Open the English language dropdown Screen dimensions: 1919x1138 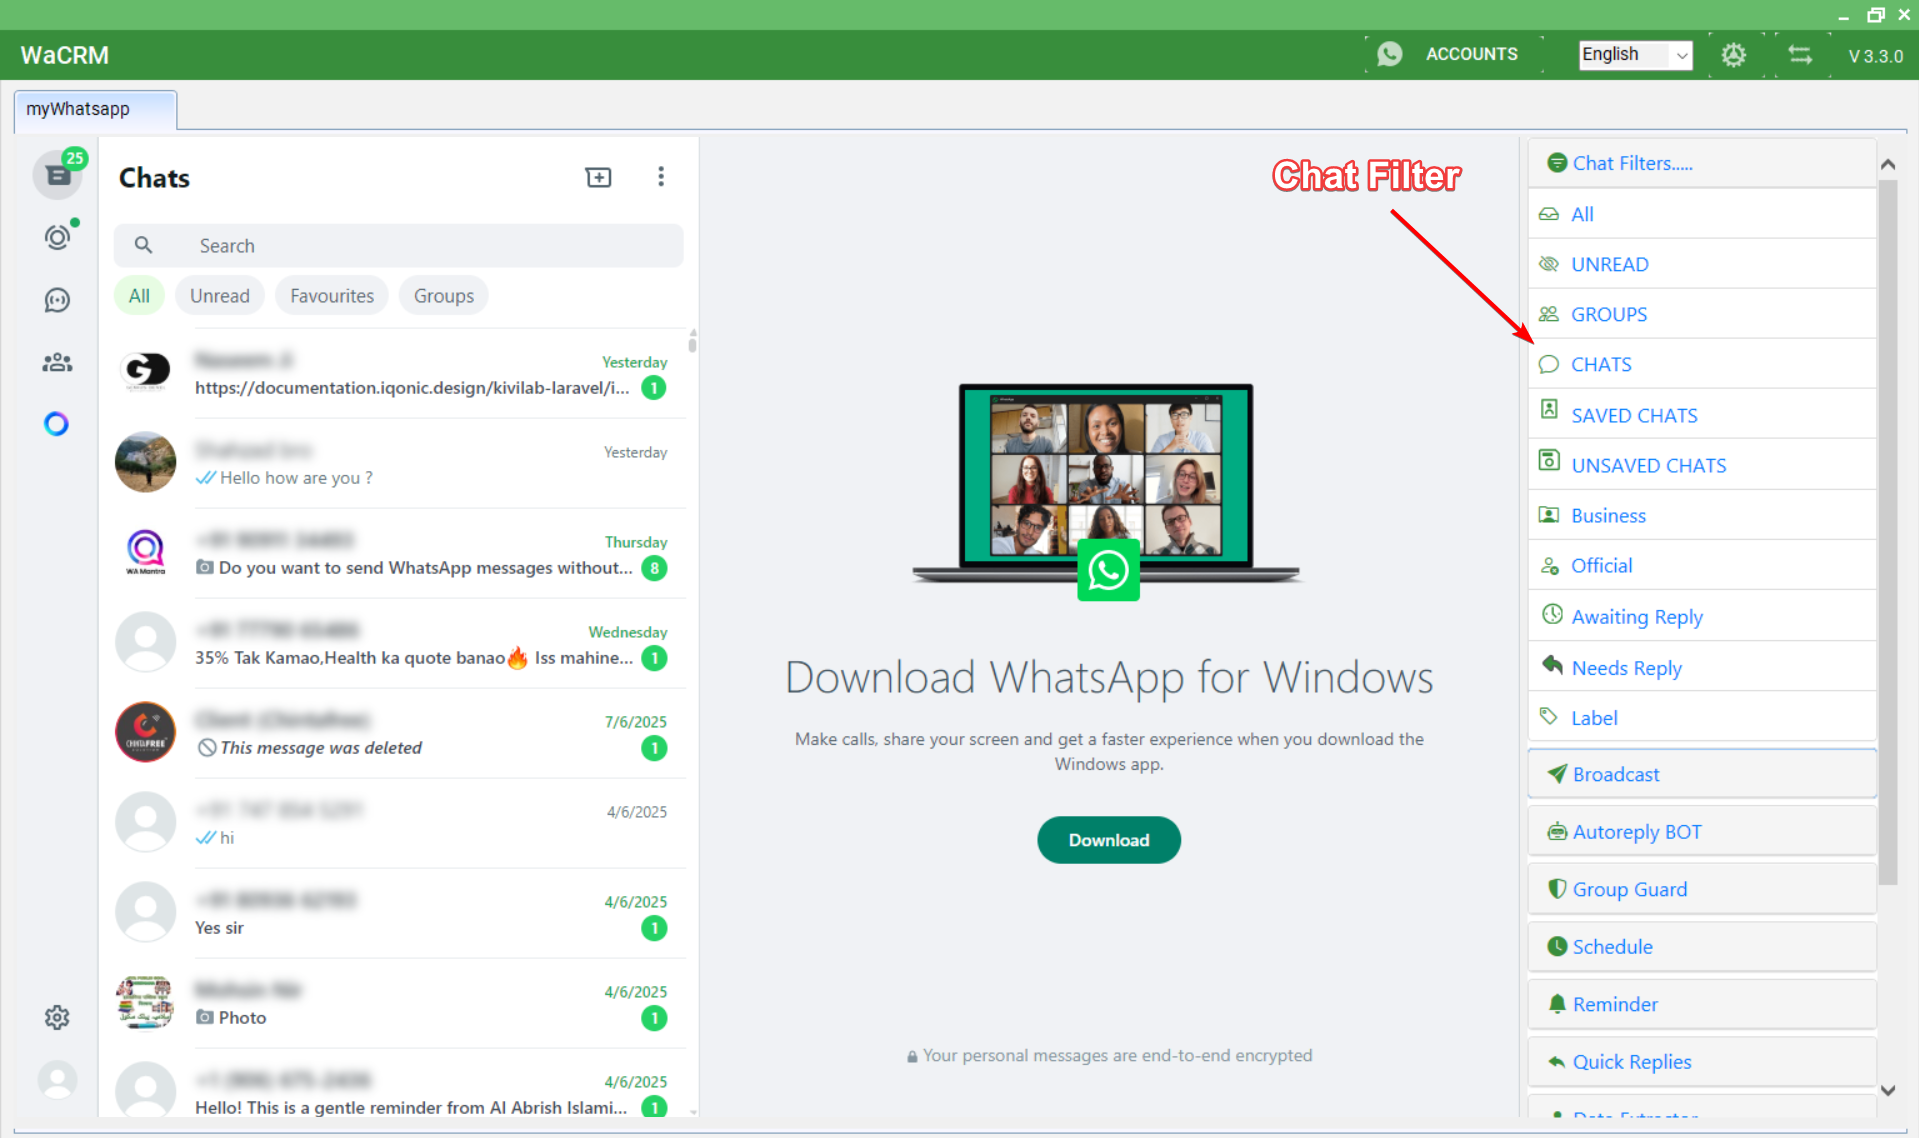1634,55
